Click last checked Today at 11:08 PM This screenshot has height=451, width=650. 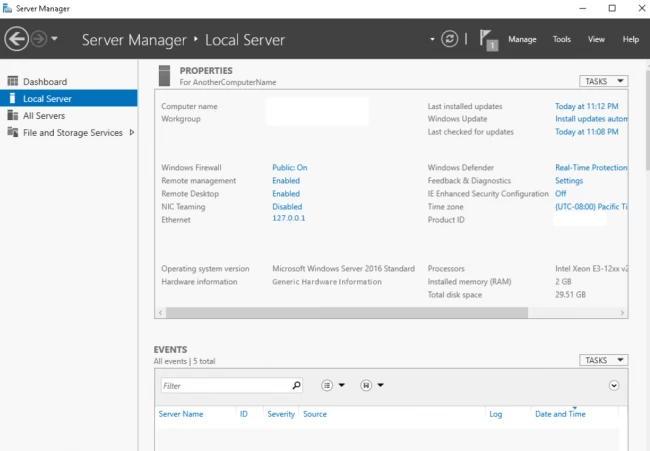[x=587, y=132]
